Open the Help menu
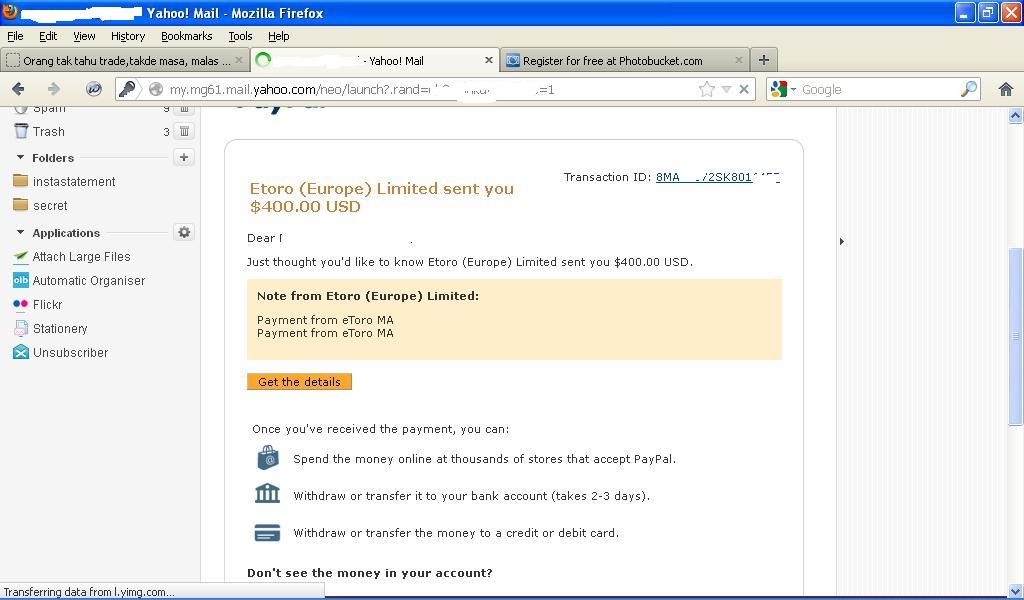Screen dimensions: 1024x600 click(x=279, y=36)
